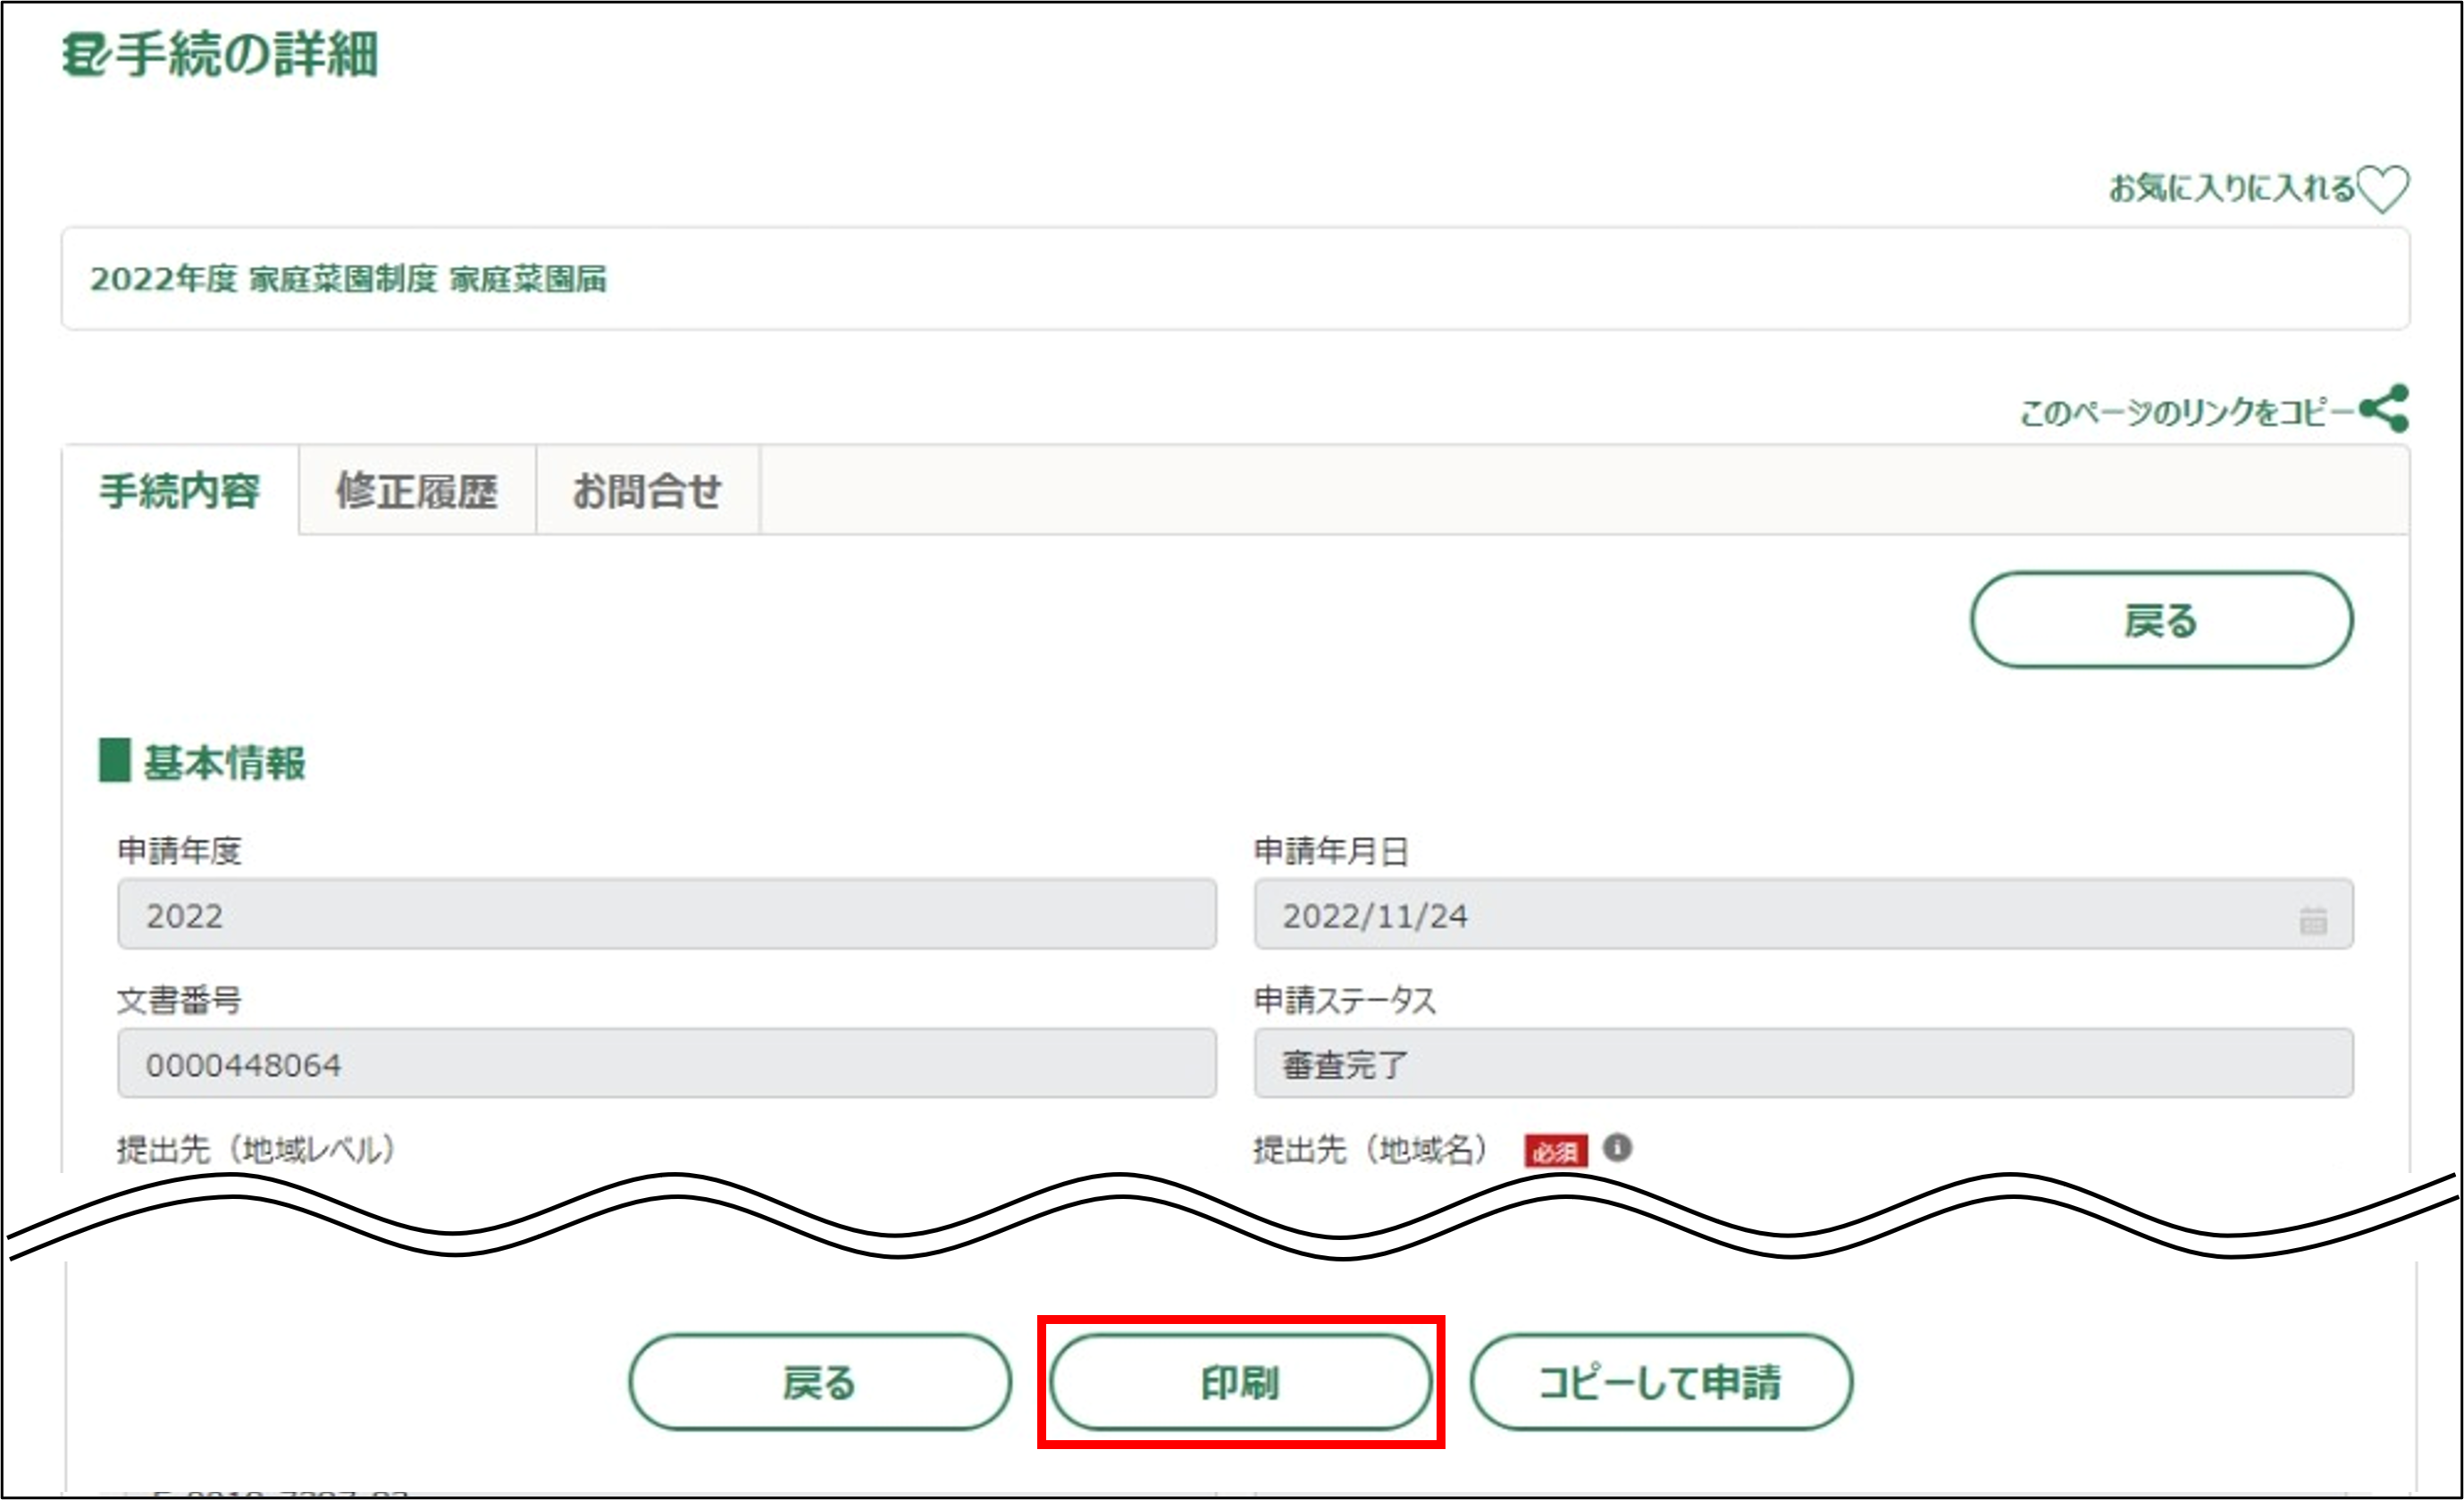Viewport: 2464px width, 1500px height.
Task: Click the eMAFF logo icon by page title
Action: pos(85,54)
